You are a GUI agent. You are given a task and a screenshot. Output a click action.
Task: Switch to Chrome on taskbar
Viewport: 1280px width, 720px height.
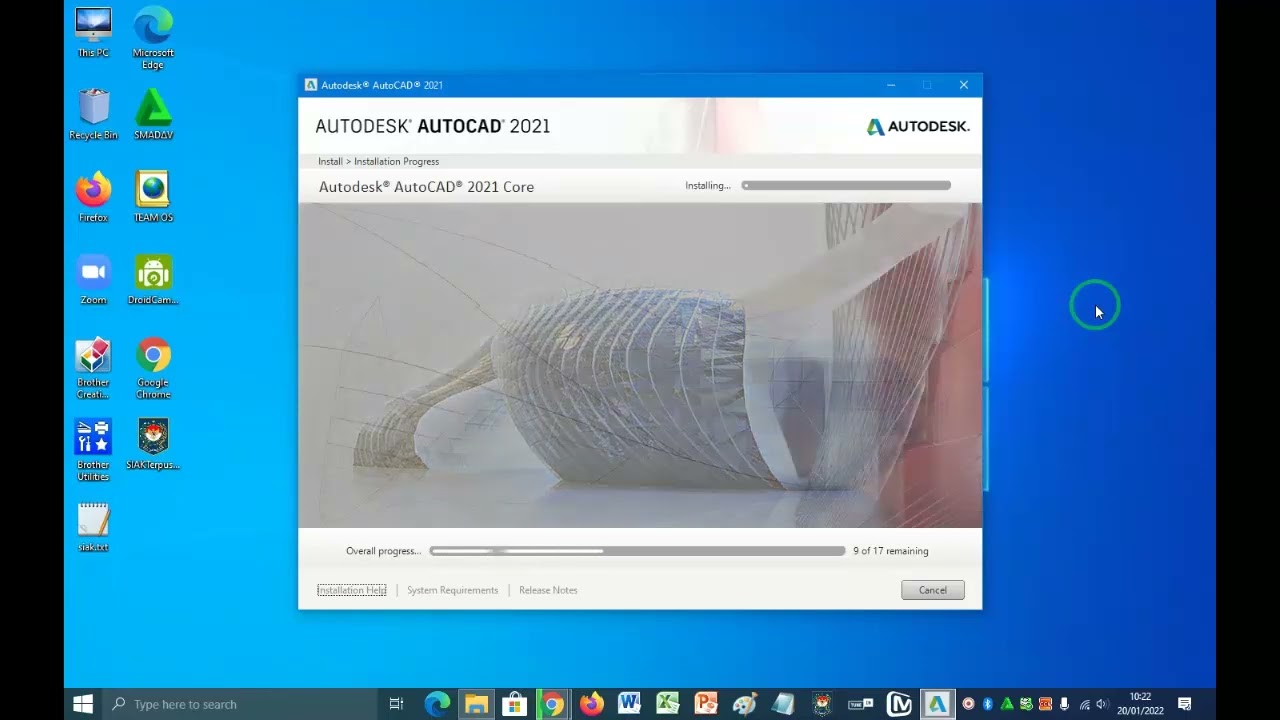click(552, 704)
